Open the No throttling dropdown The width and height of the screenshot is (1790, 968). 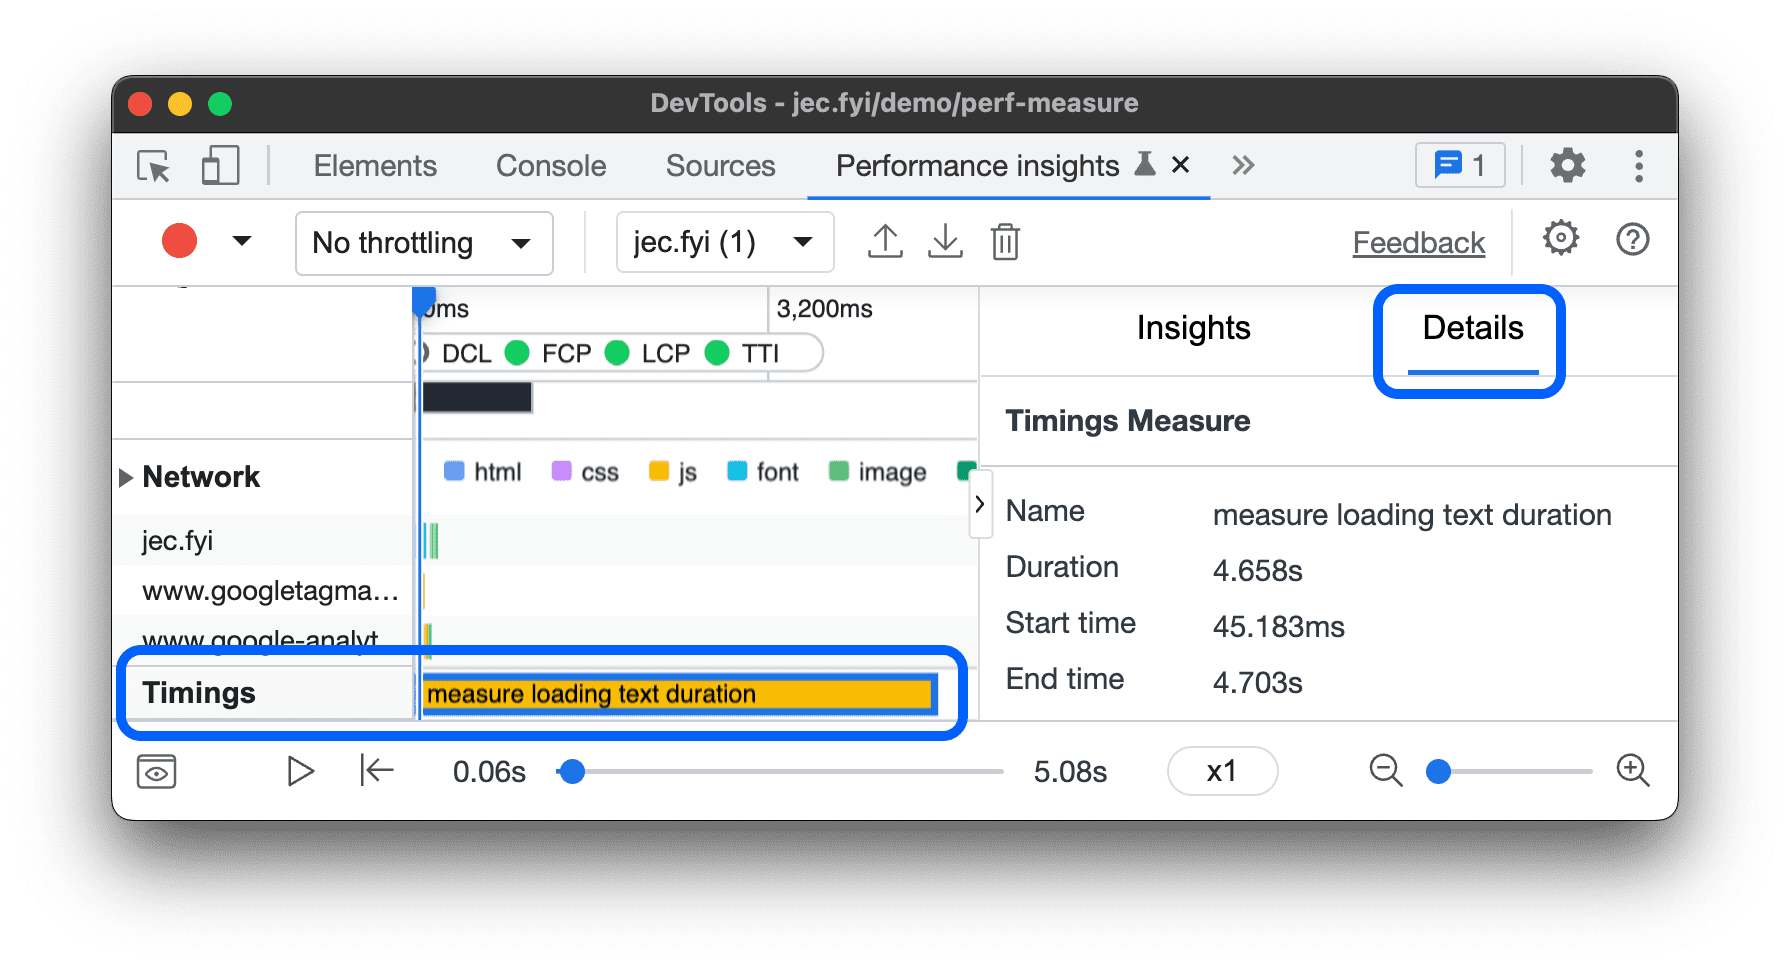click(424, 243)
